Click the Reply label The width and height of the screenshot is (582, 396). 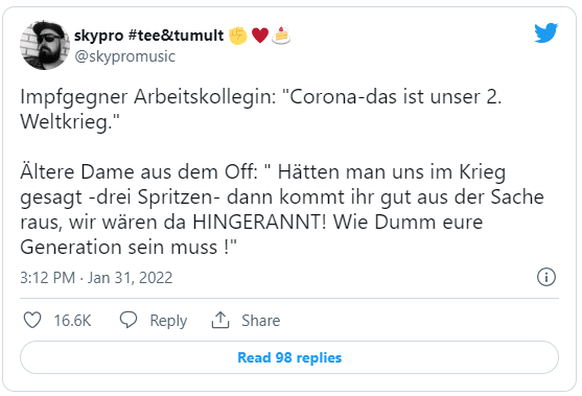(168, 321)
